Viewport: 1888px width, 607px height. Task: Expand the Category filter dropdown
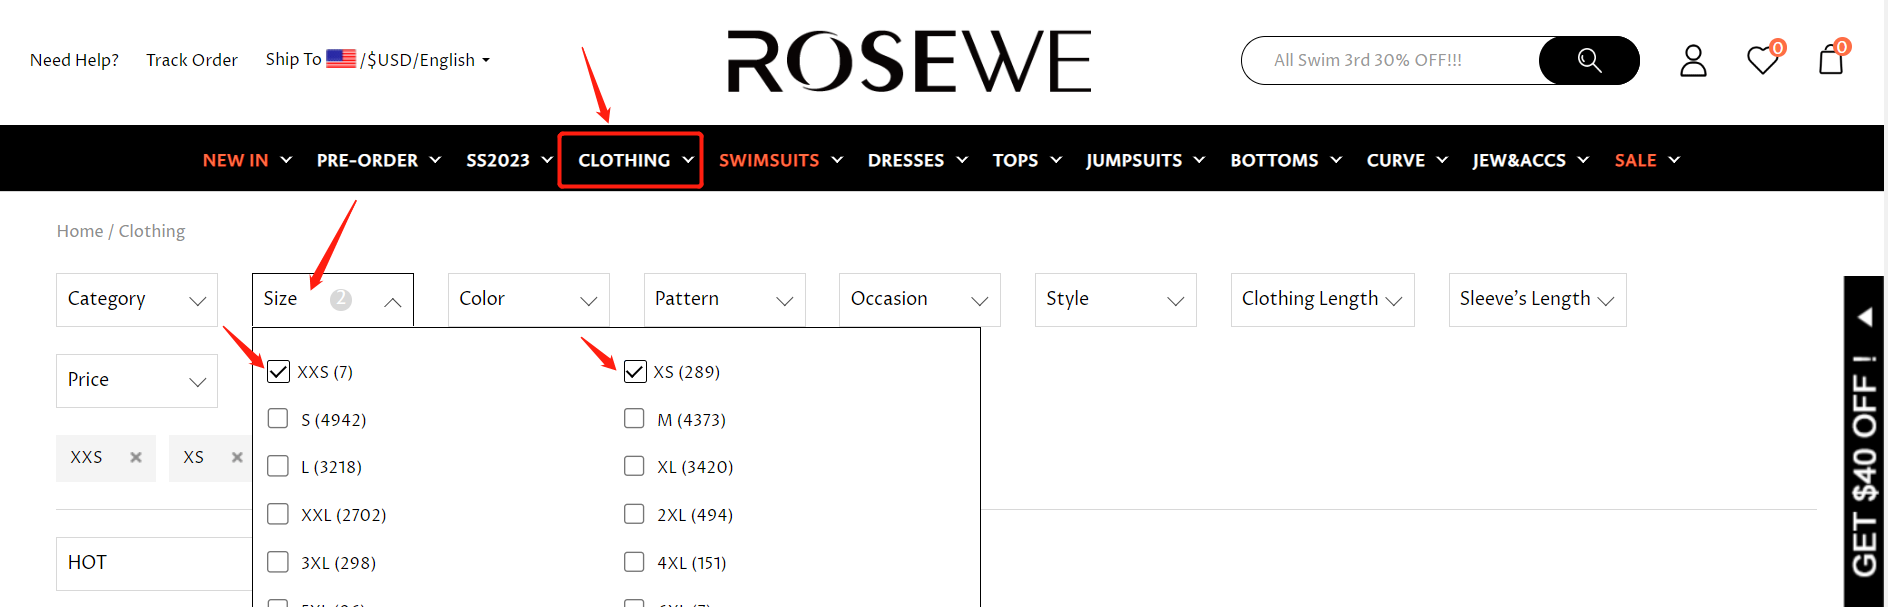click(137, 299)
